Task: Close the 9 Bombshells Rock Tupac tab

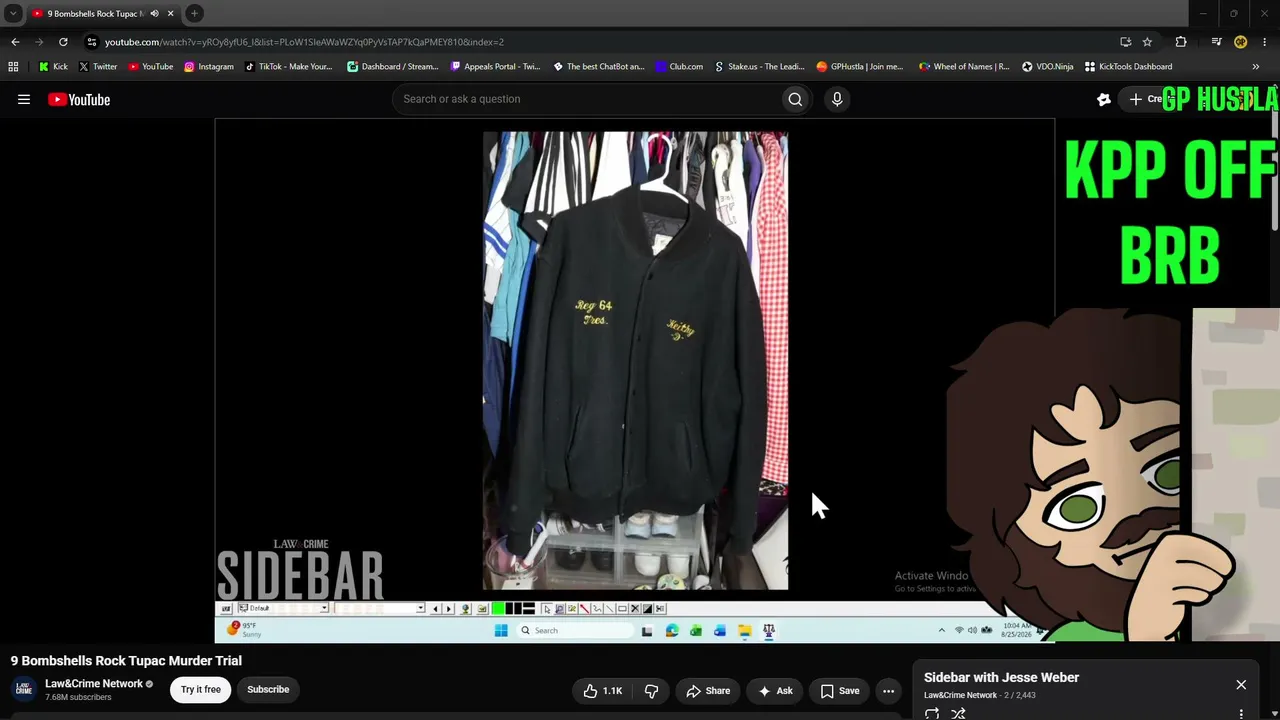Action: 171,14
